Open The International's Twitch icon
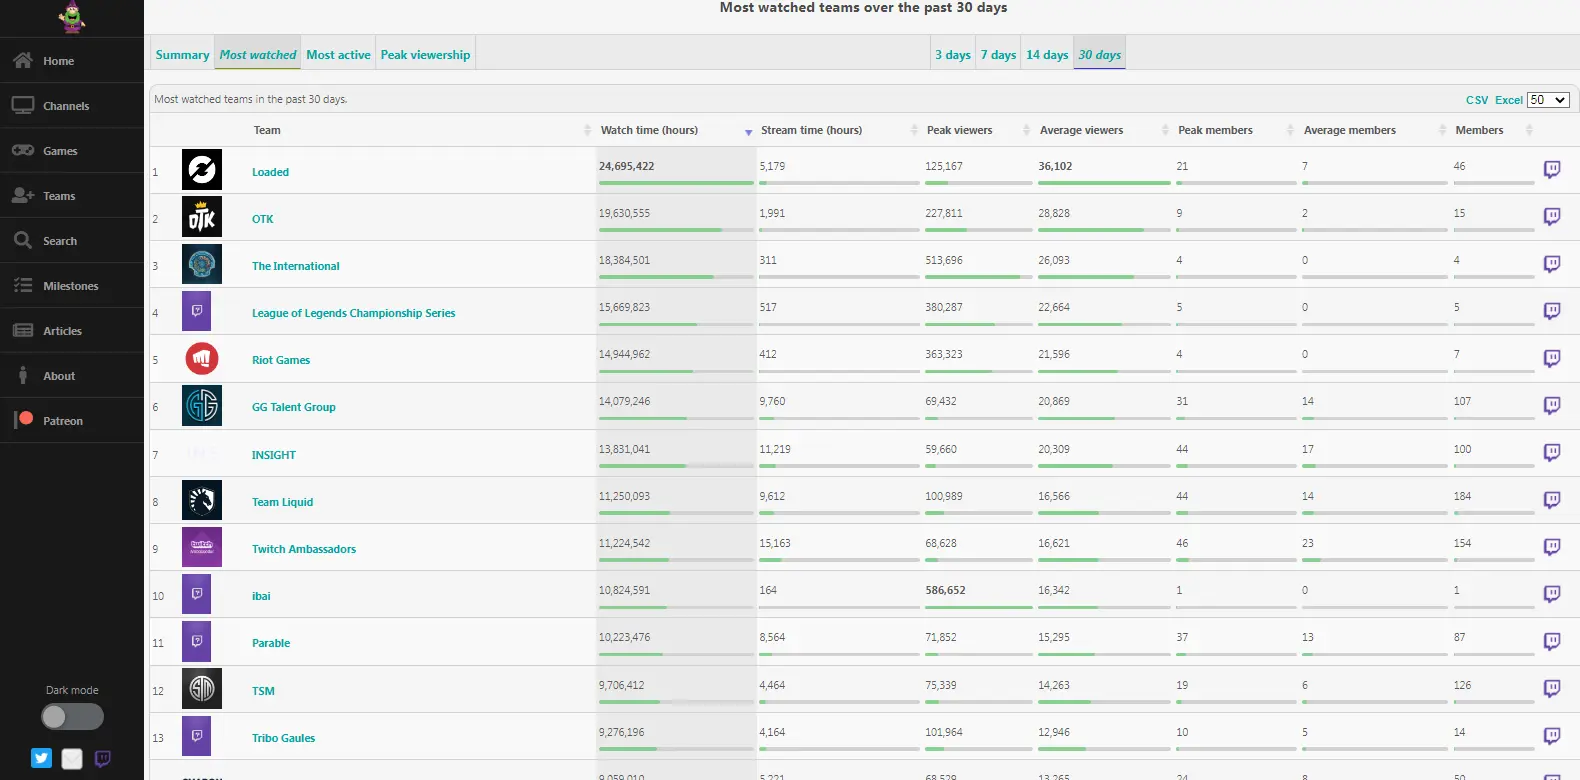The height and width of the screenshot is (780, 1580). tap(1552, 264)
